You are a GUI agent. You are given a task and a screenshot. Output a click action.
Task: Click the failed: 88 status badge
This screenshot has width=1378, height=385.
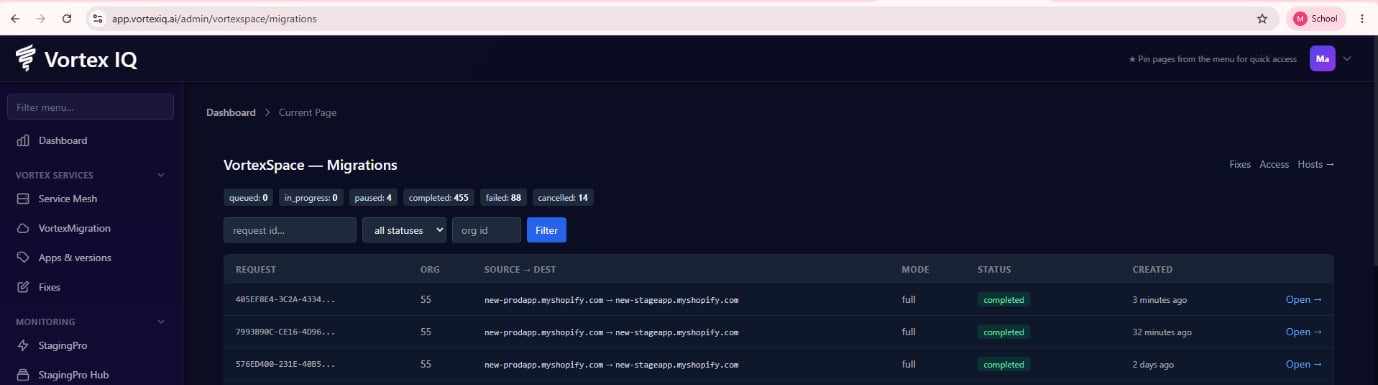[504, 198]
